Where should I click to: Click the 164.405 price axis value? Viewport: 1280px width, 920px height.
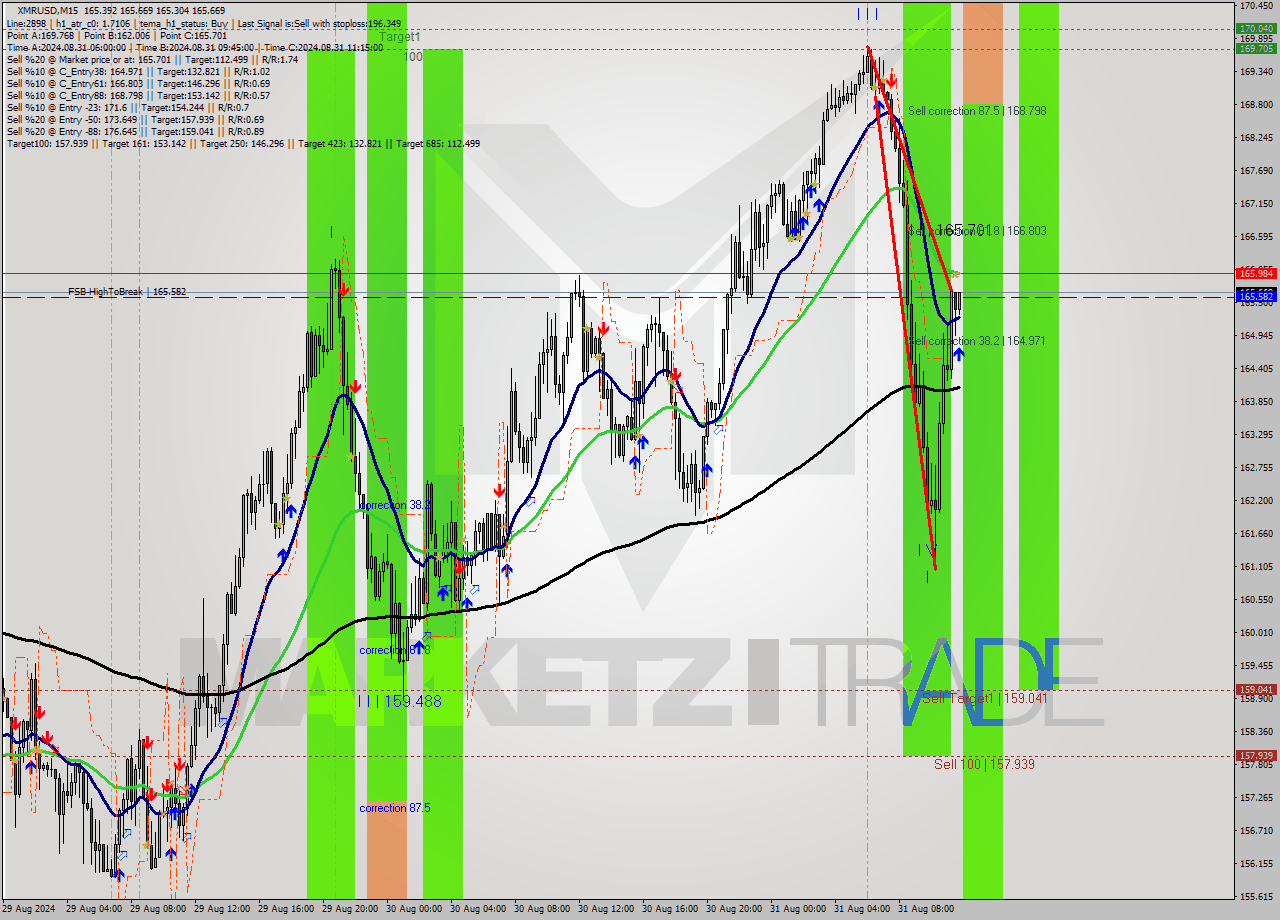click(1256, 369)
